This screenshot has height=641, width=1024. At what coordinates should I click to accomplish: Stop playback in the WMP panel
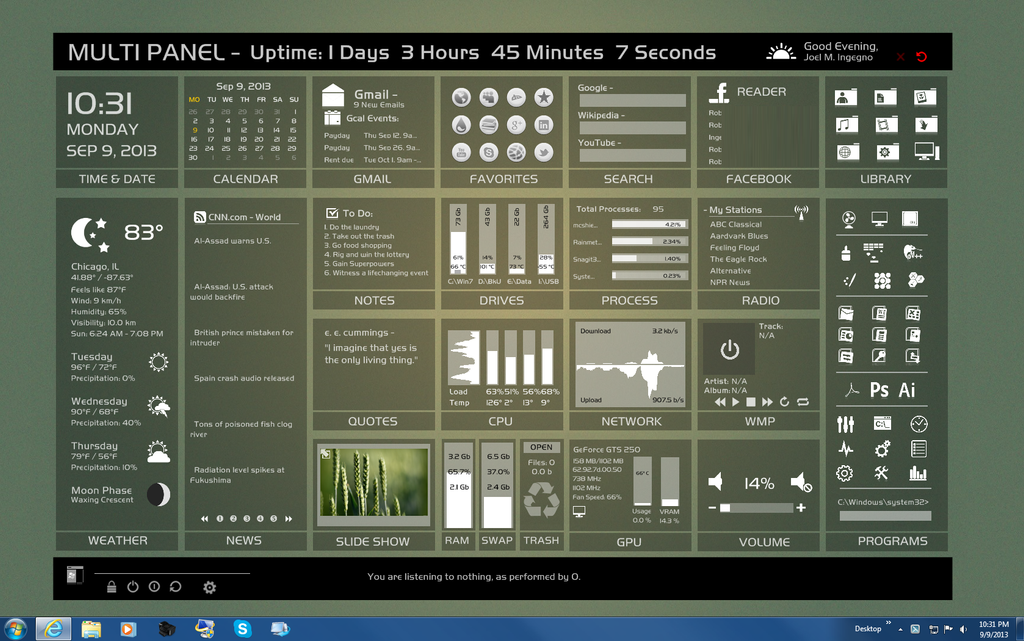[x=751, y=402]
